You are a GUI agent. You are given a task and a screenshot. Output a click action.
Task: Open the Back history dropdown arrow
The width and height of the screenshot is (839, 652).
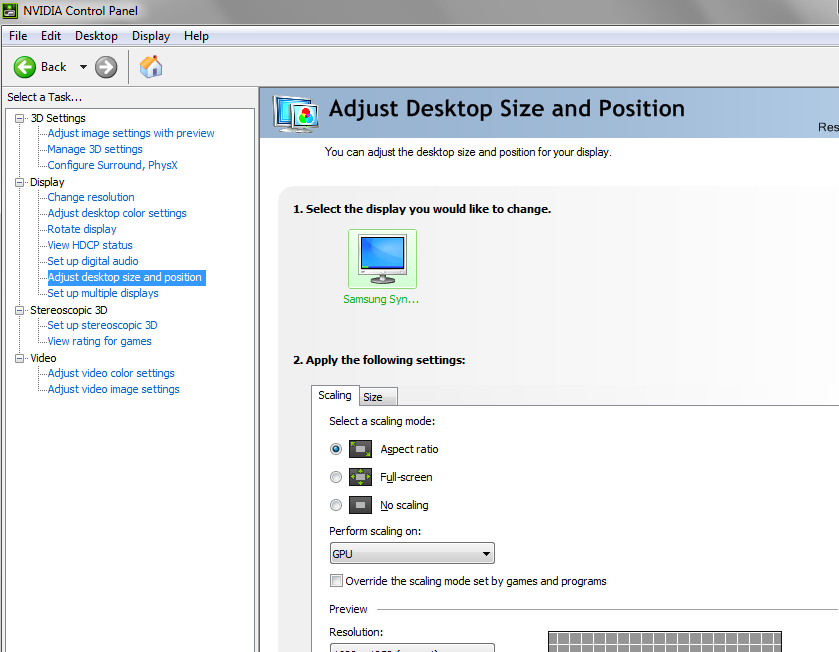point(83,67)
